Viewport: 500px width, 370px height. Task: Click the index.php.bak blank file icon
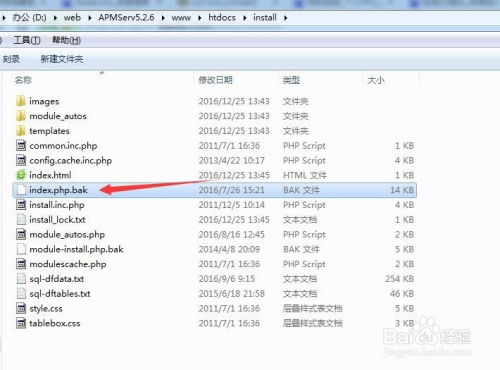(21, 190)
